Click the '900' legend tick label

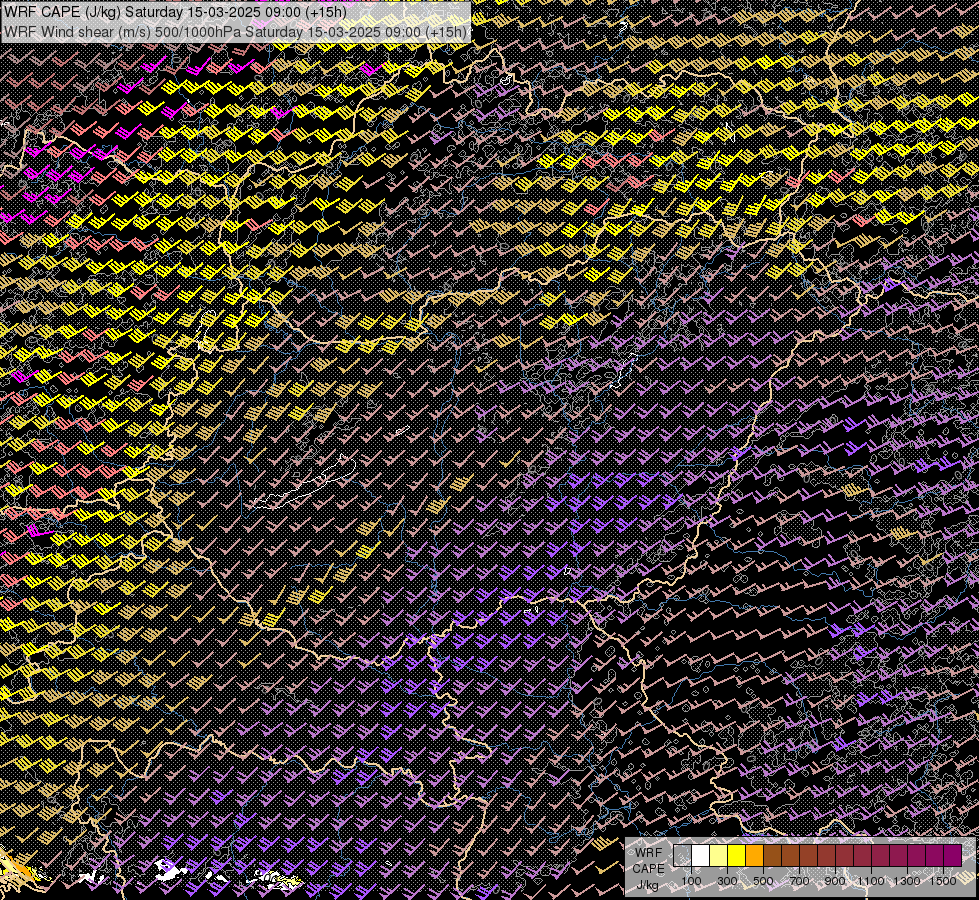[x=835, y=881]
